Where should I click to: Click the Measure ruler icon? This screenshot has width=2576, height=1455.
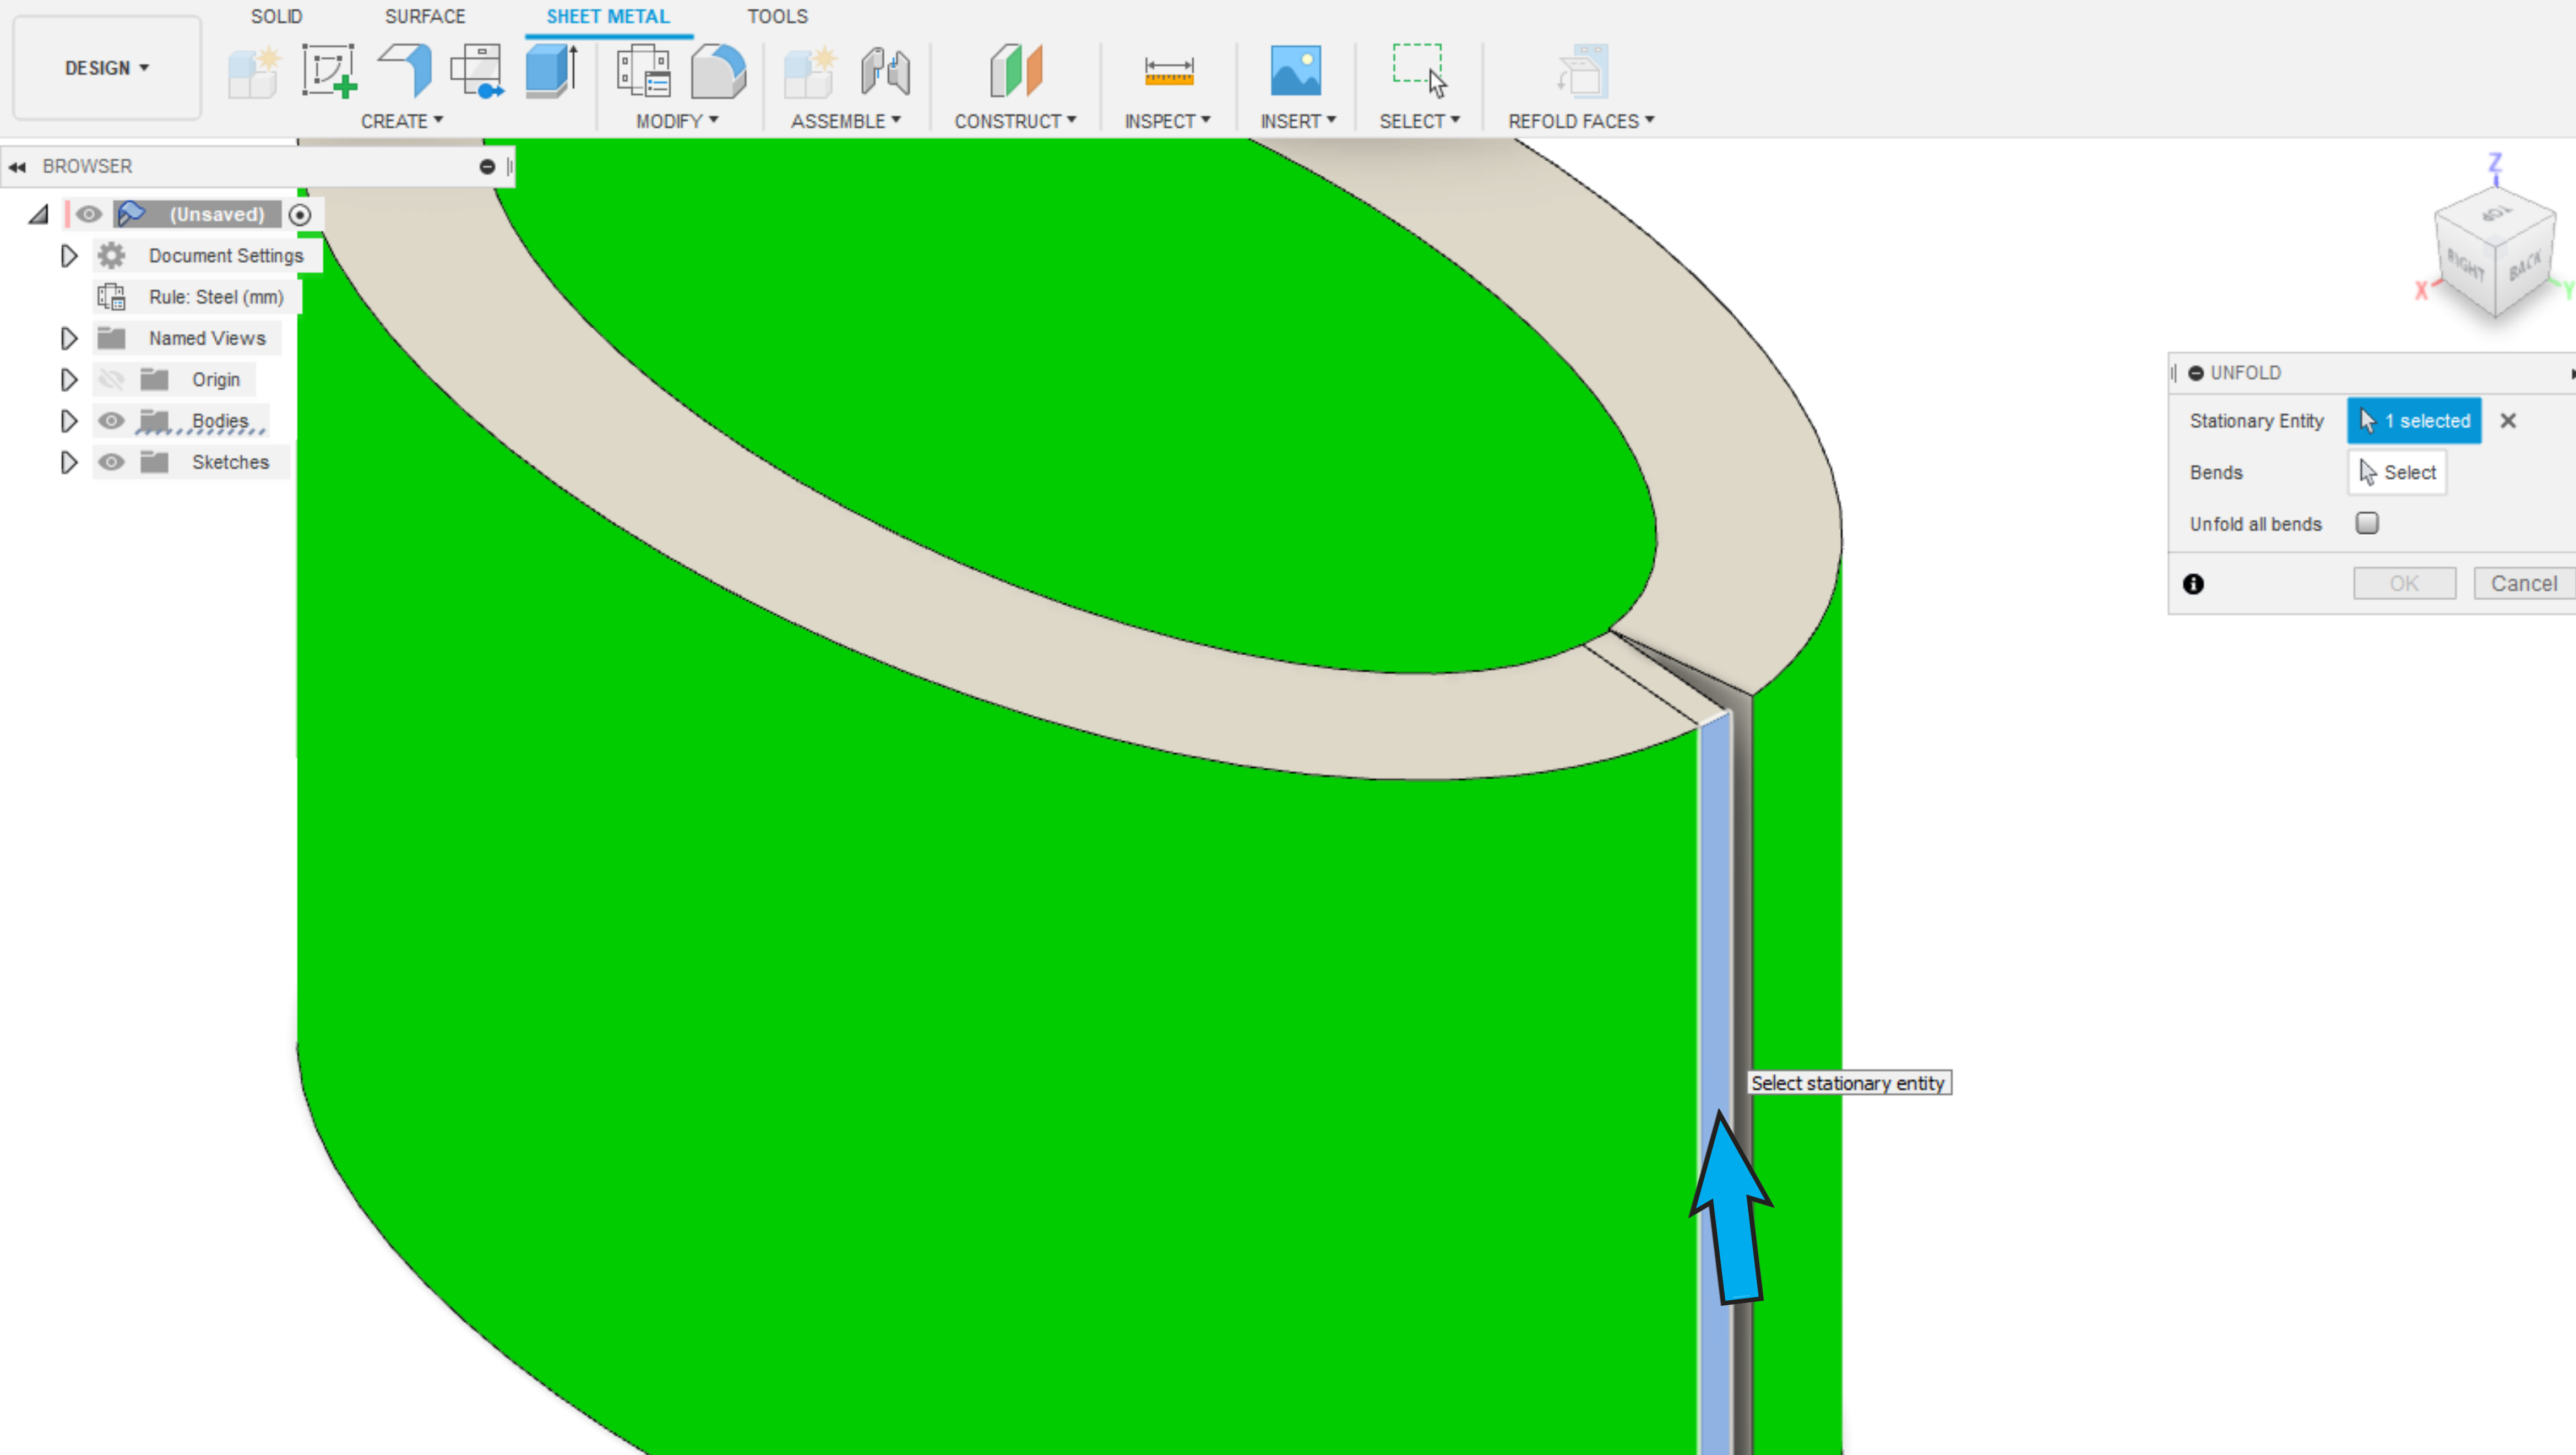(1168, 71)
